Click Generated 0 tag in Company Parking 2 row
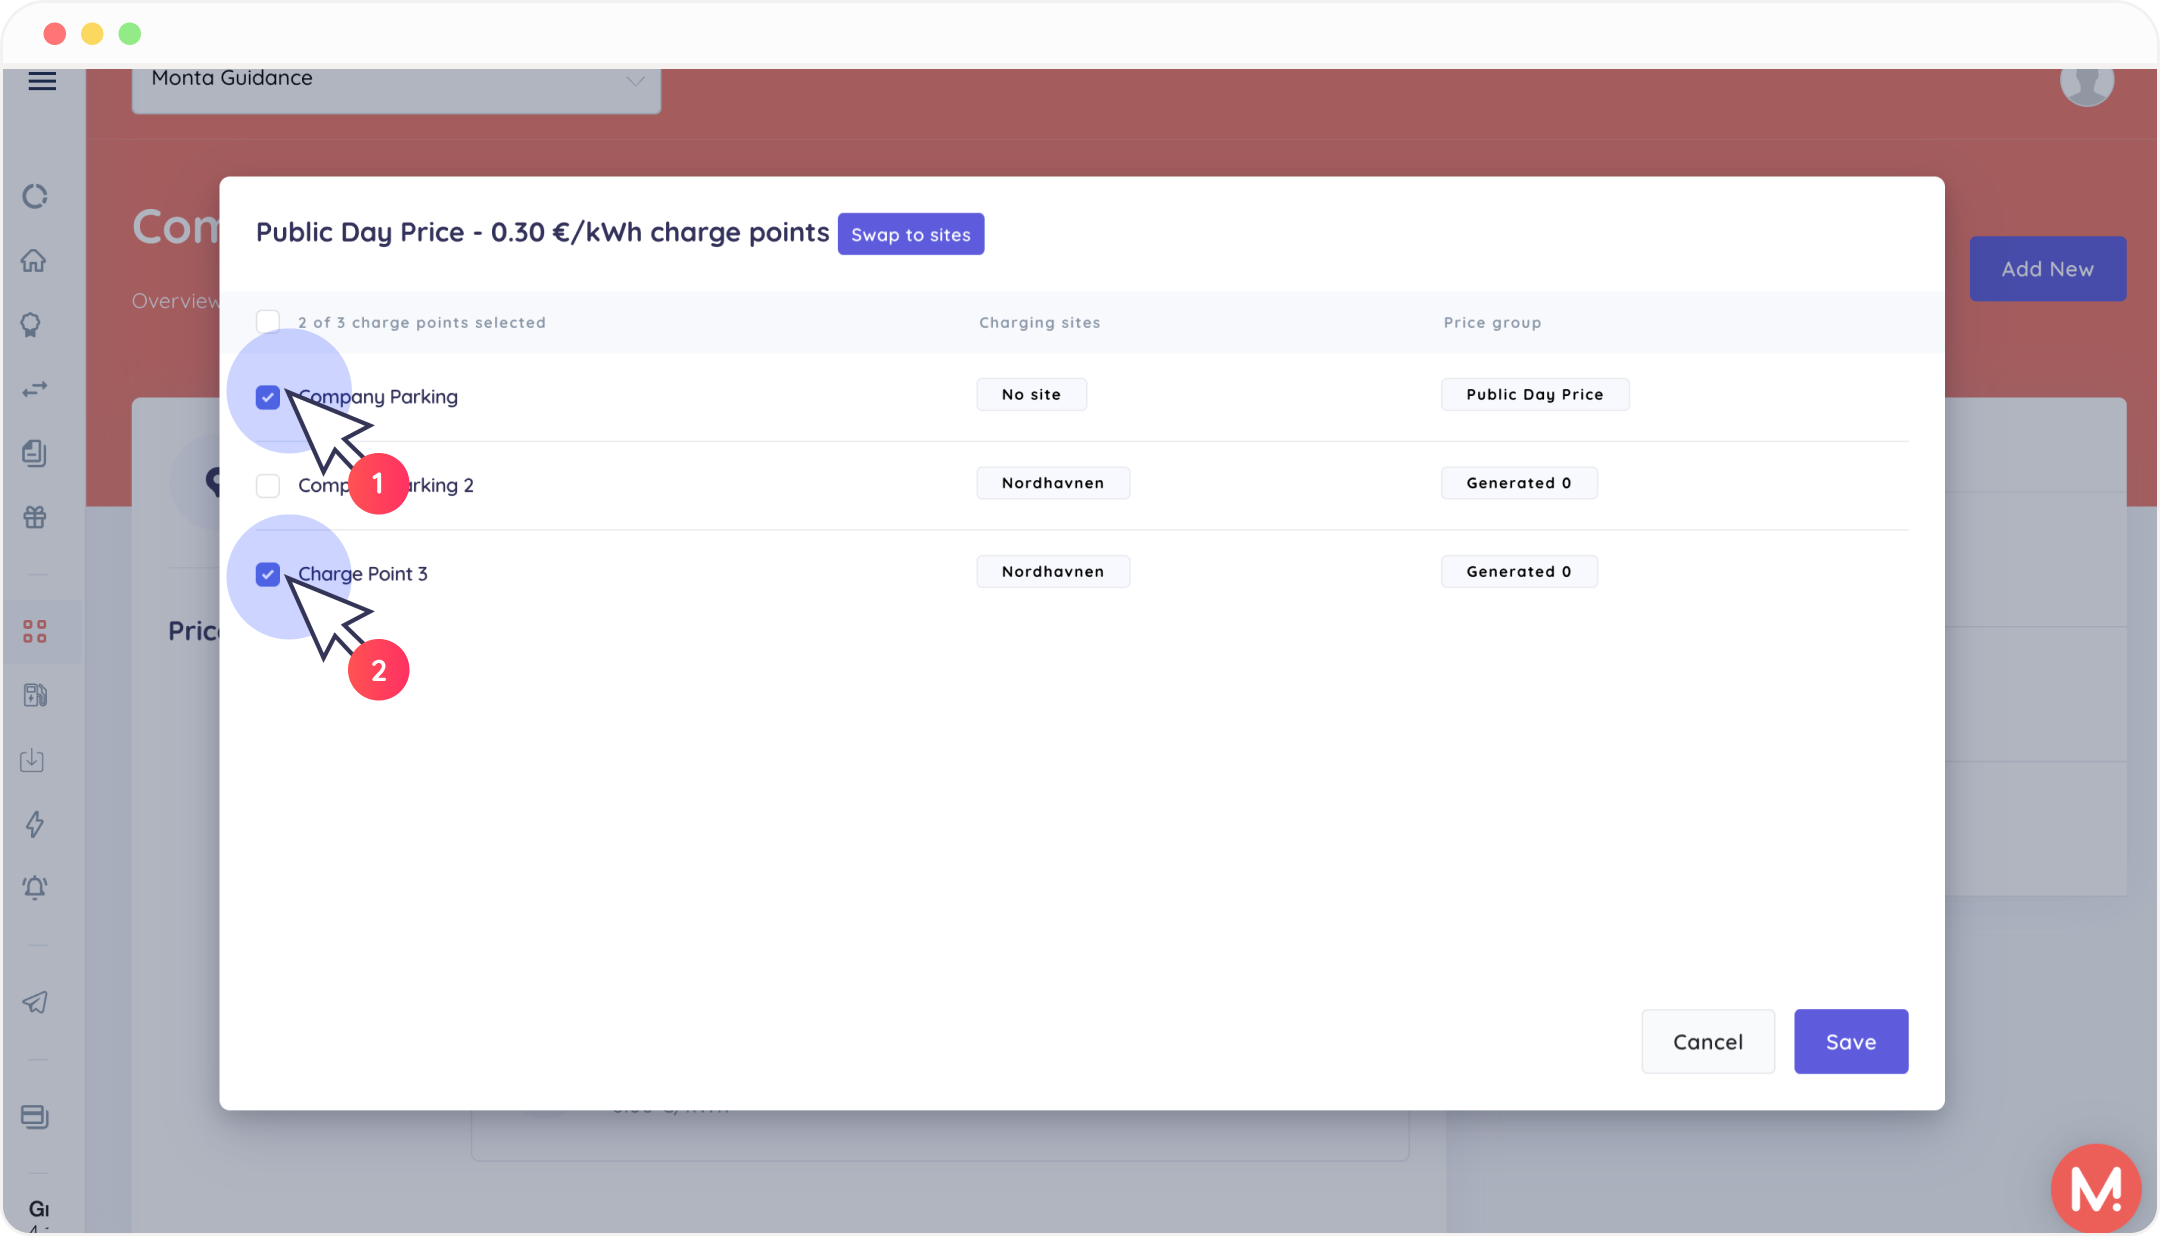The width and height of the screenshot is (2160, 1237). (x=1519, y=483)
